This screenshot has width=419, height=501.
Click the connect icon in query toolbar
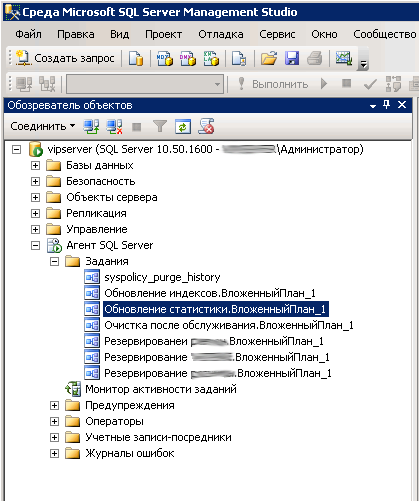pyautogui.click(x=24, y=84)
